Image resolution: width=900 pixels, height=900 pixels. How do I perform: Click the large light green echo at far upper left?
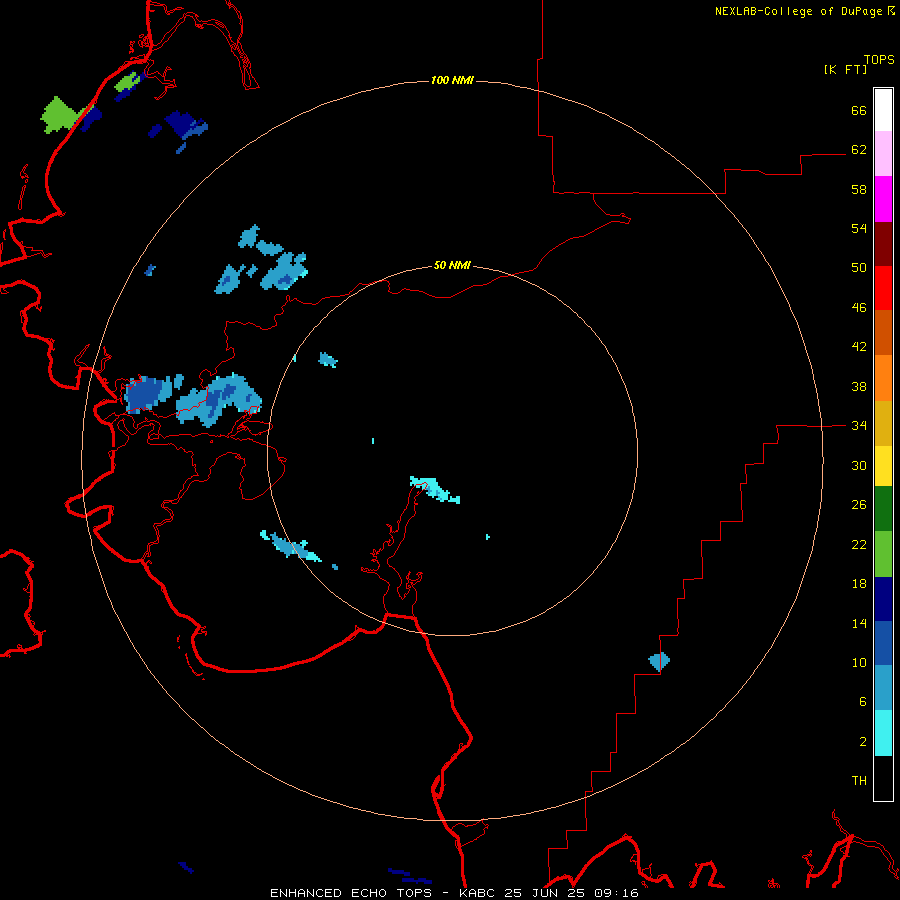tap(61, 115)
